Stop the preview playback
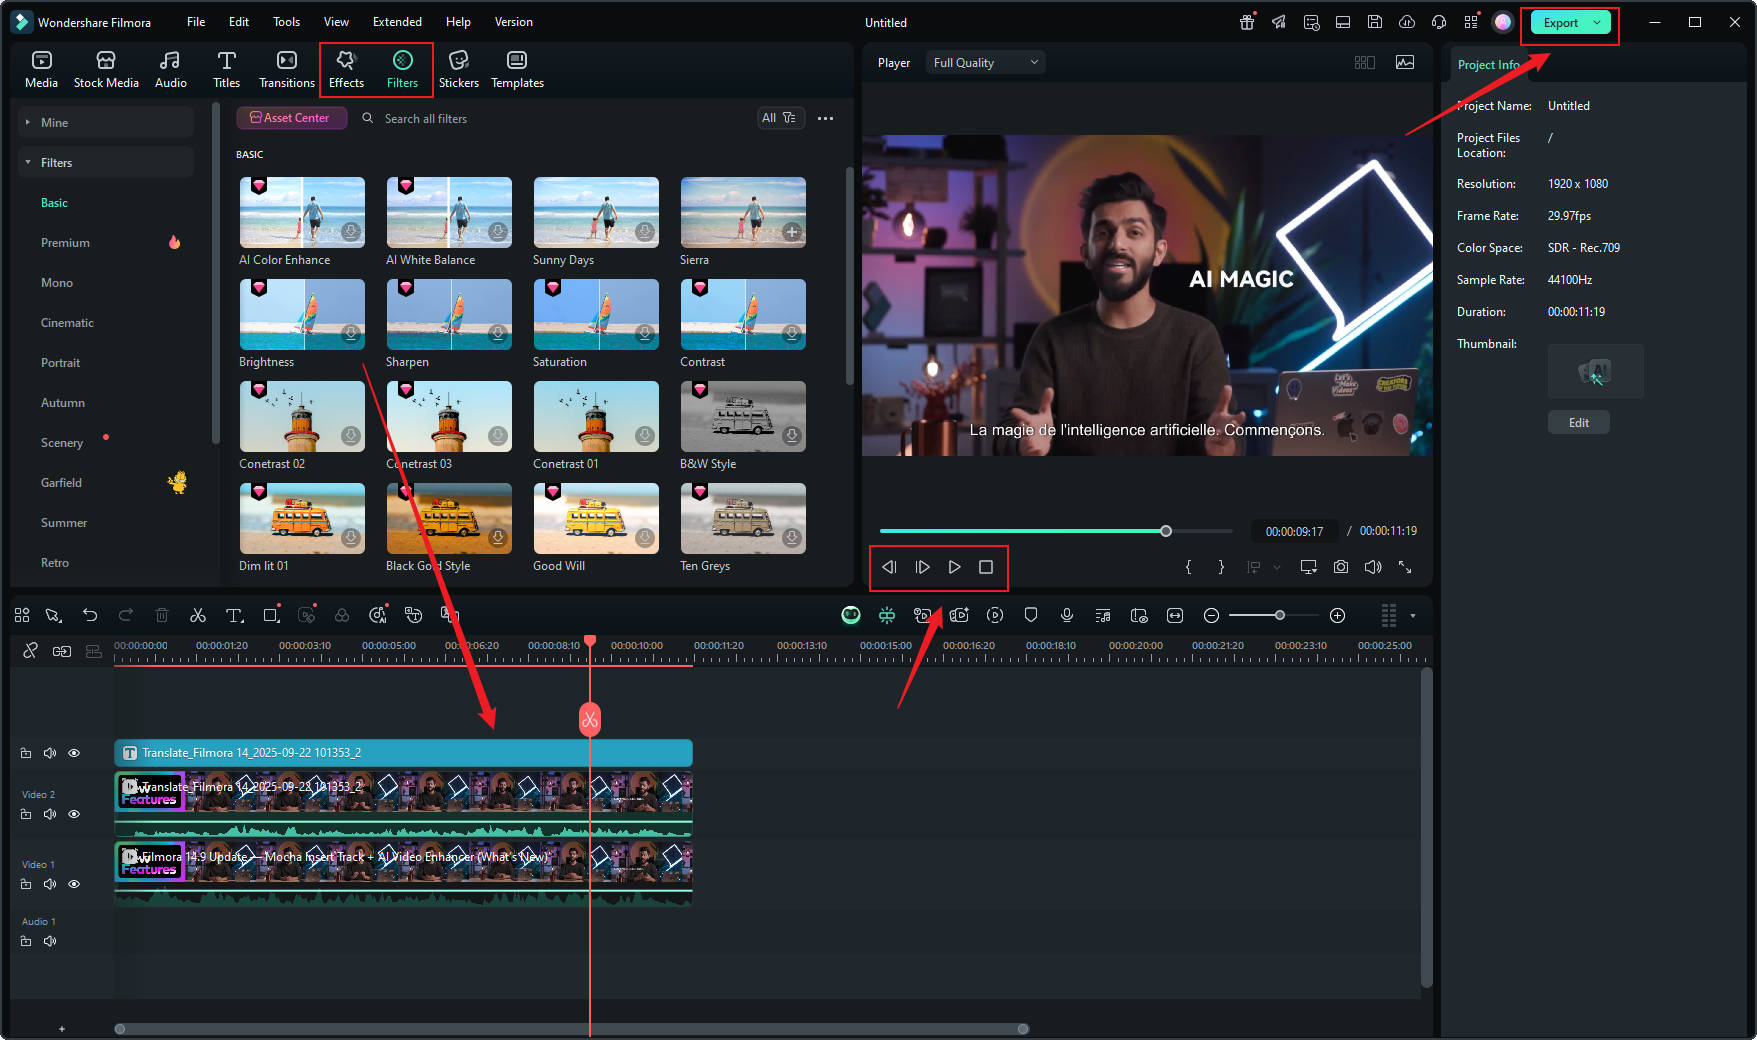Screen dimensions: 1757x1040 click(986, 567)
